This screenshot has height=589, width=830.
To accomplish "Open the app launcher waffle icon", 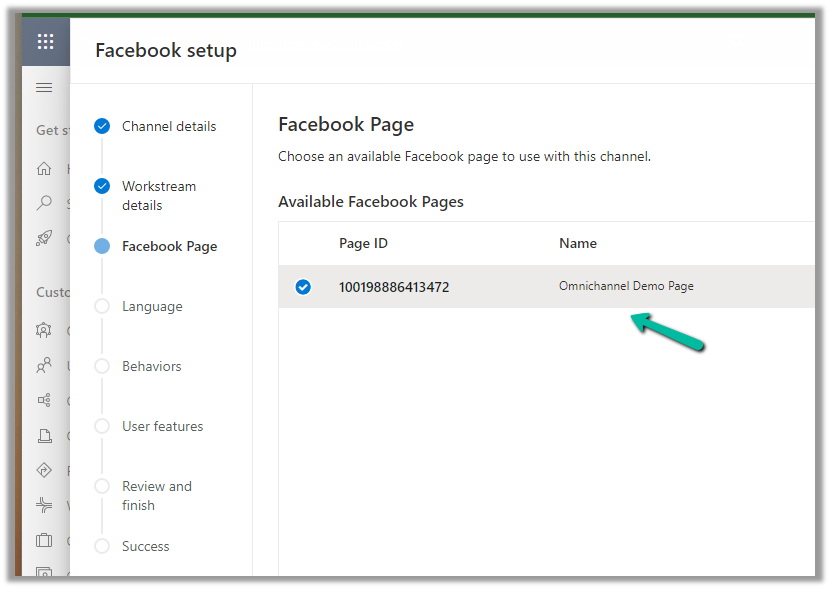I will (x=45, y=42).
